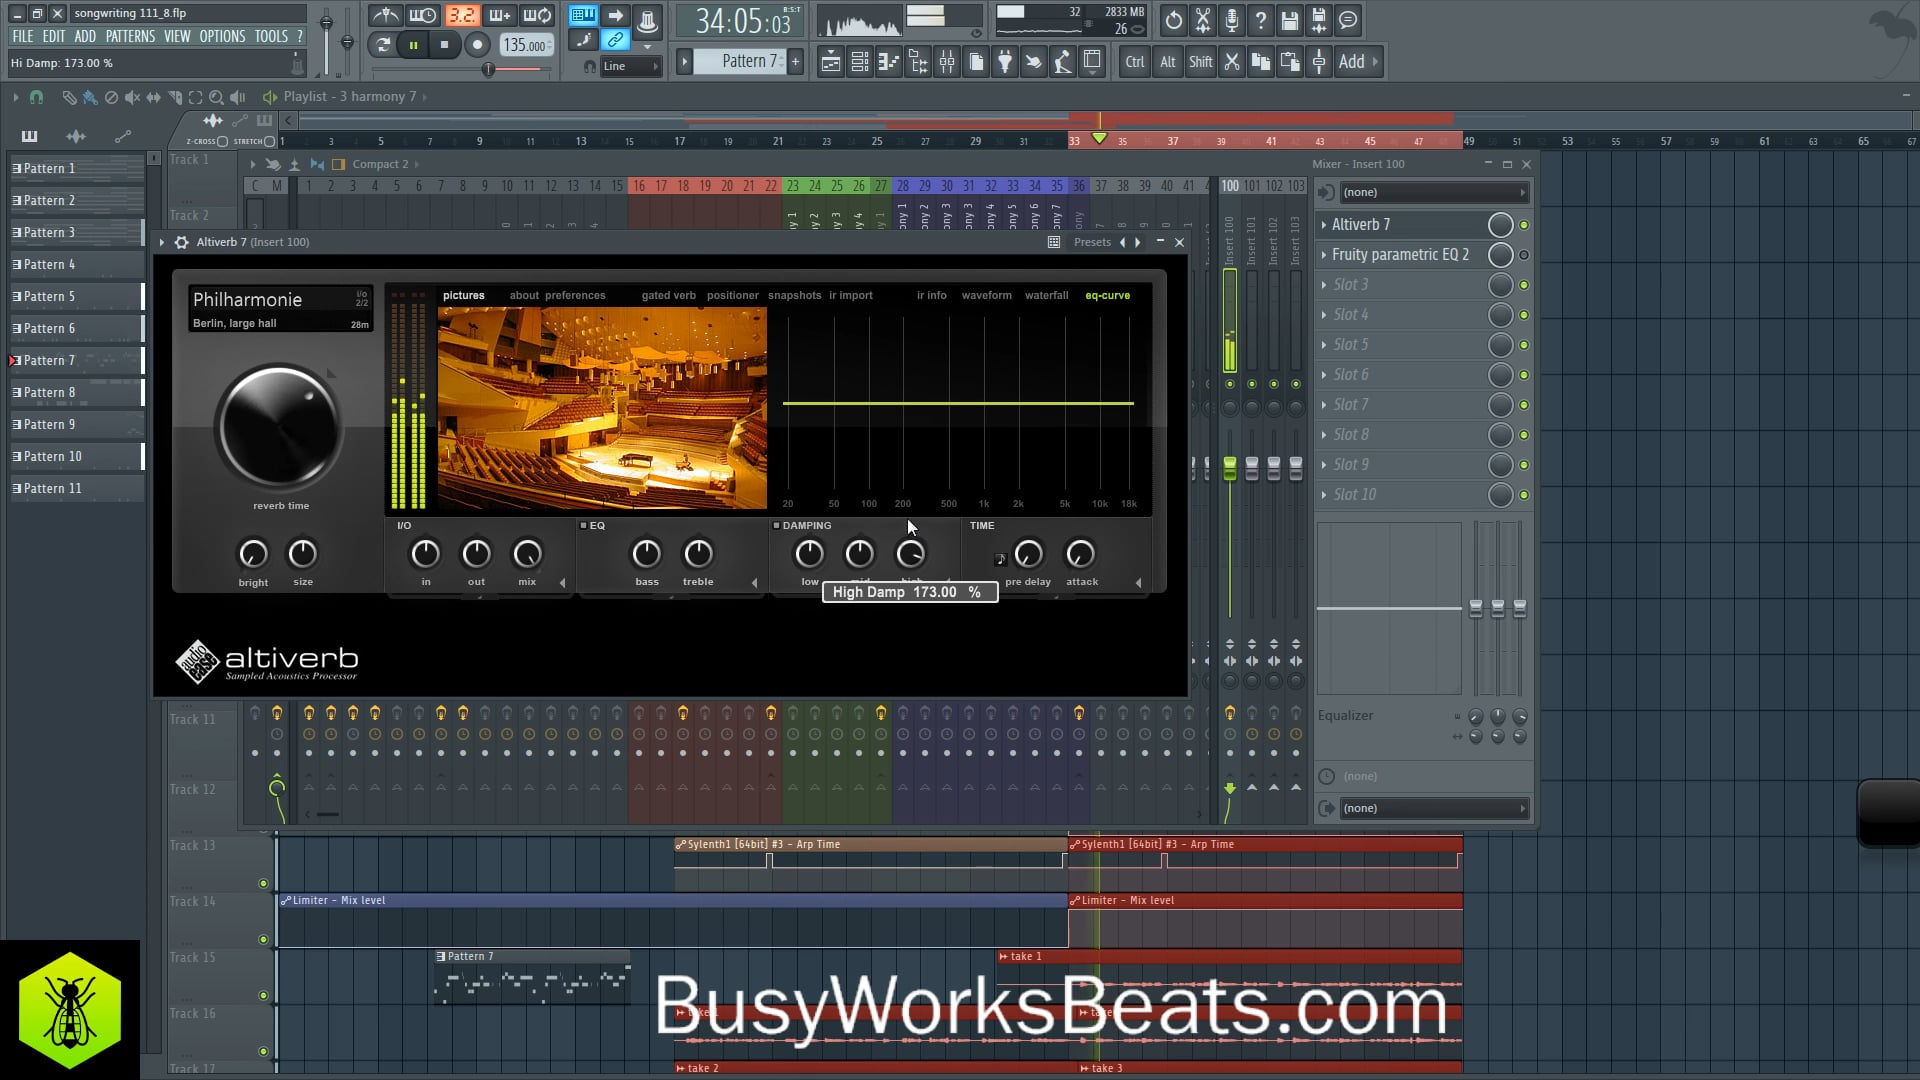The height and width of the screenshot is (1080, 1920).
Task: Toggle the typing keyboard to piano icon
Action: coord(583,15)
